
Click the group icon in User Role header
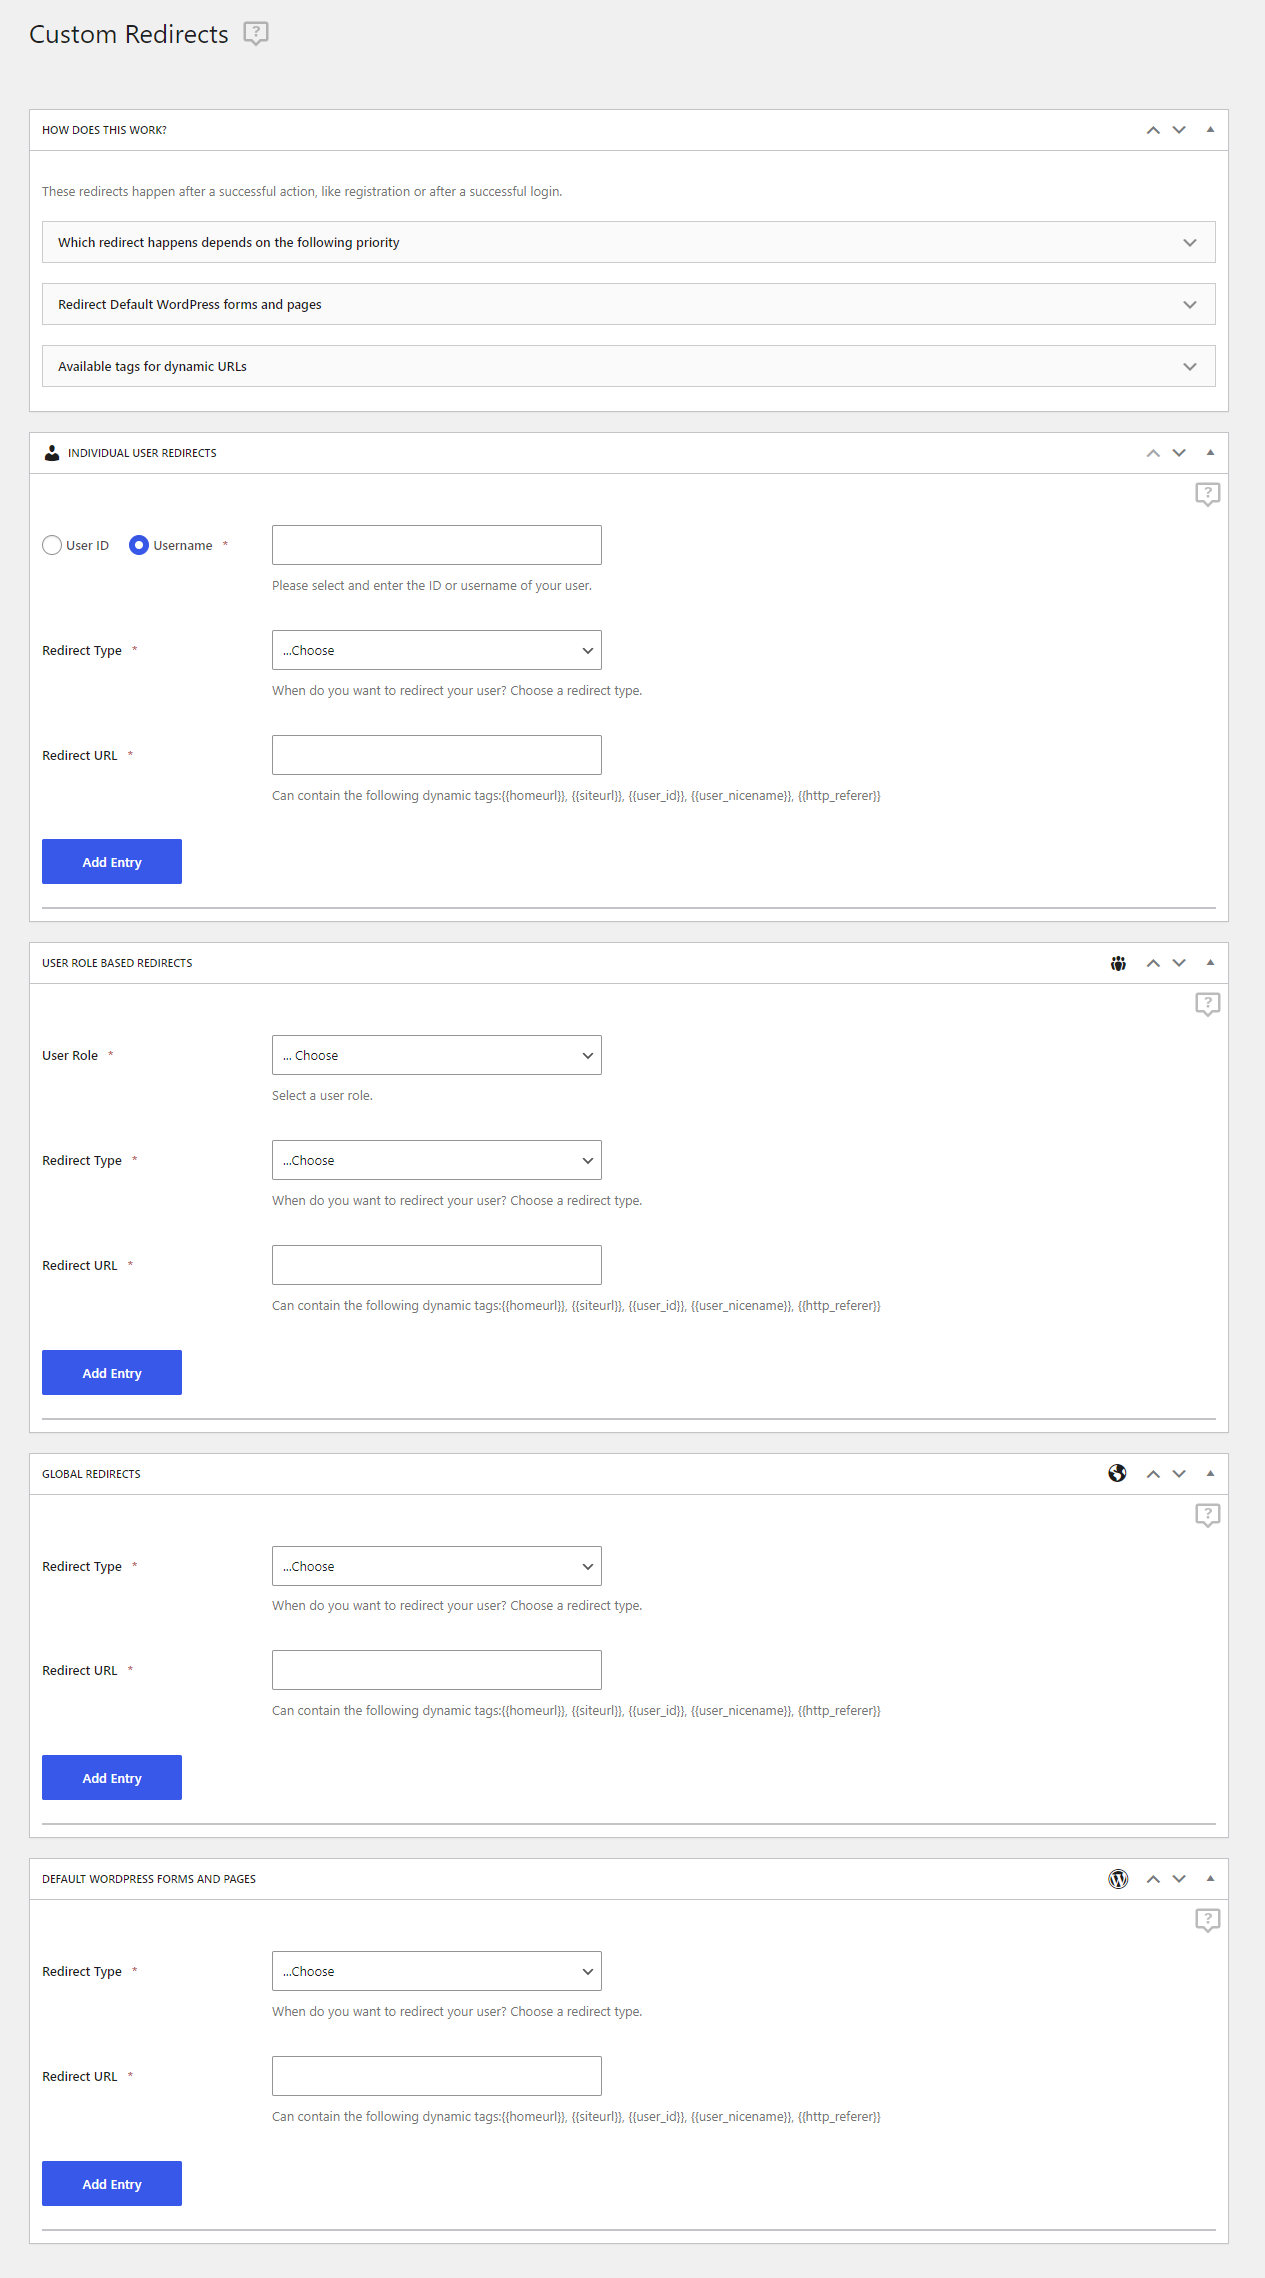point(1118,963)
